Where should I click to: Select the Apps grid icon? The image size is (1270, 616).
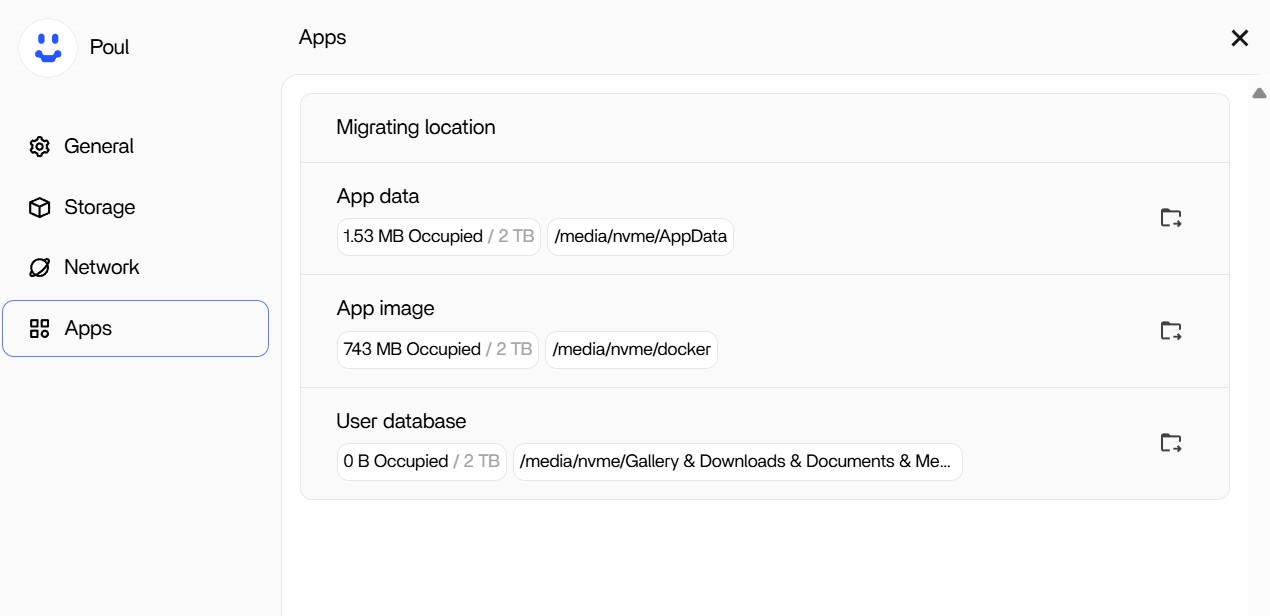tap(39, 328)
